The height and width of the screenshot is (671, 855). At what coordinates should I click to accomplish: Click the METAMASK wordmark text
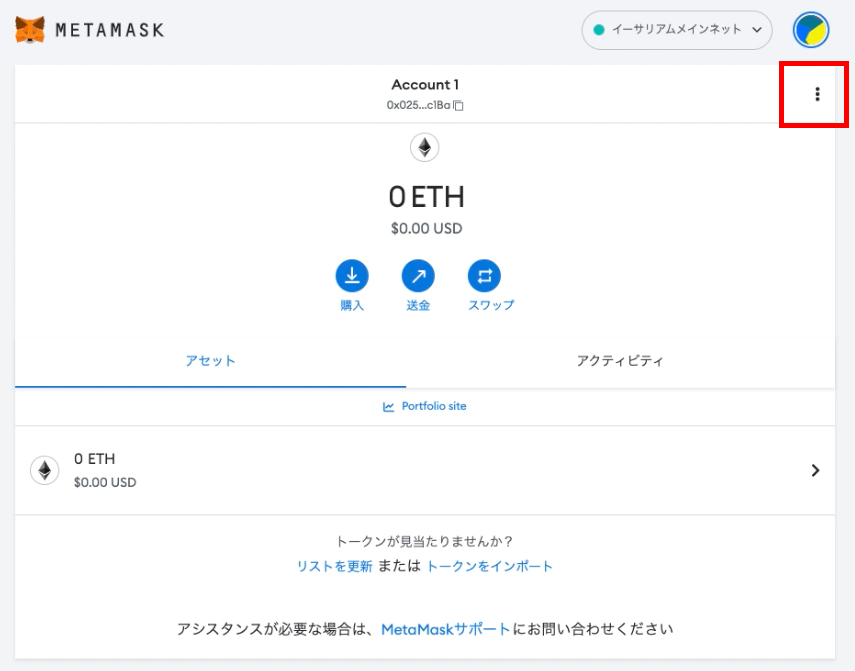tap(110, 30)
